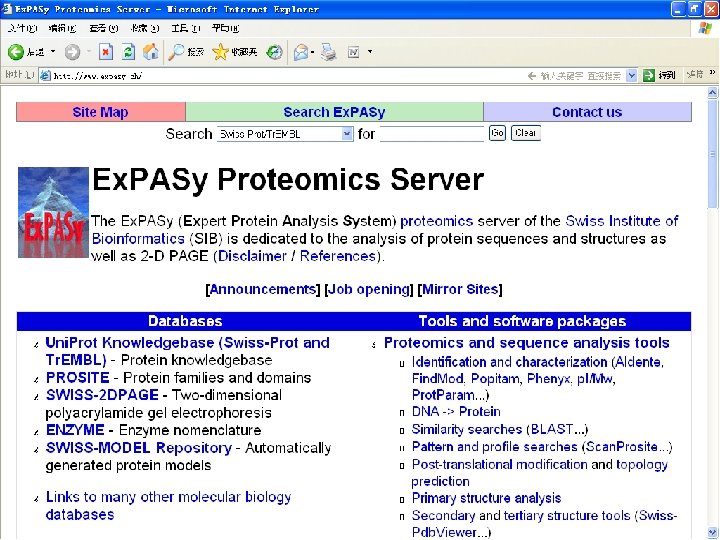
Task: Expand the address bar dropdown arrow
Action: (632, 75)
